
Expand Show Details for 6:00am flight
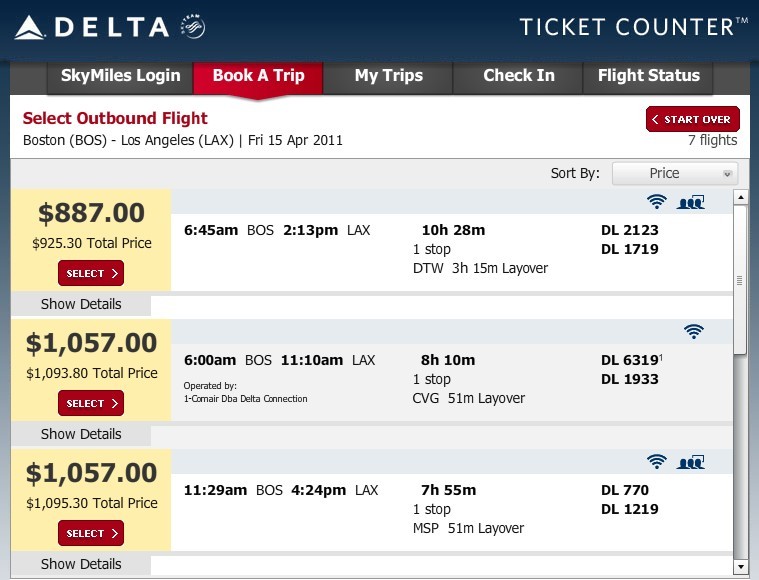pyautogui.click(x=81, y=434)
